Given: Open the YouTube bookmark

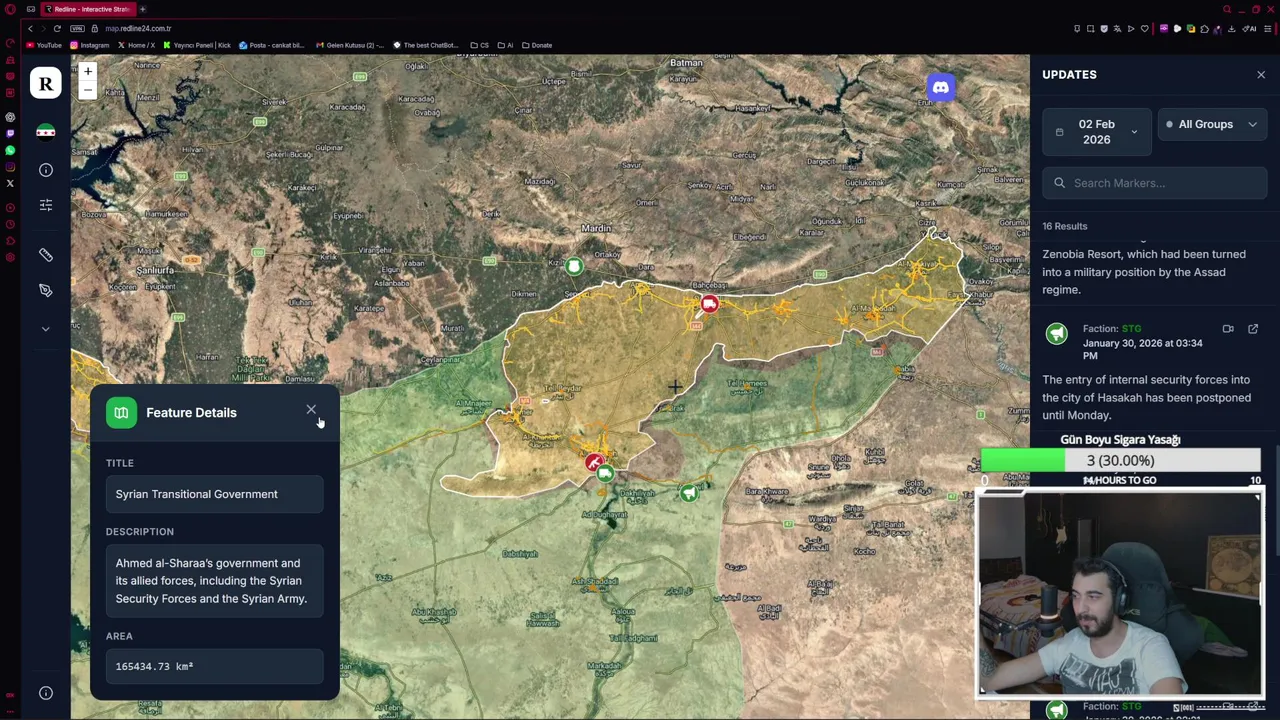Looking at the screenshot, I should point(44,45).
